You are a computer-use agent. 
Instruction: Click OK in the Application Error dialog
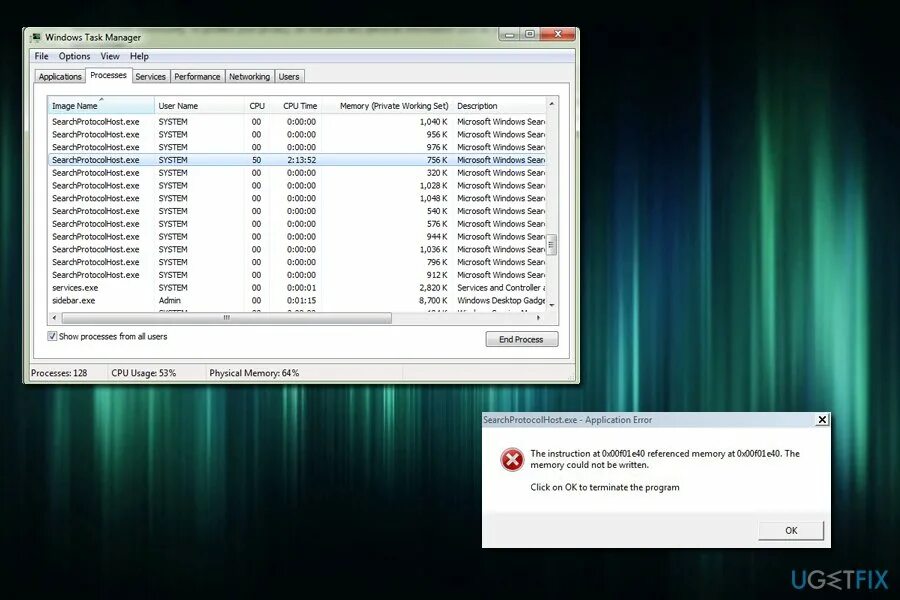click(x=791, y=531)
